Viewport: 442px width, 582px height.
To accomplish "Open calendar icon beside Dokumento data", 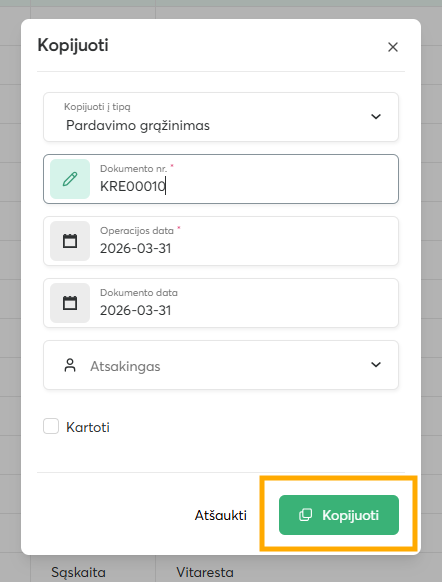I will coord(70,303).
